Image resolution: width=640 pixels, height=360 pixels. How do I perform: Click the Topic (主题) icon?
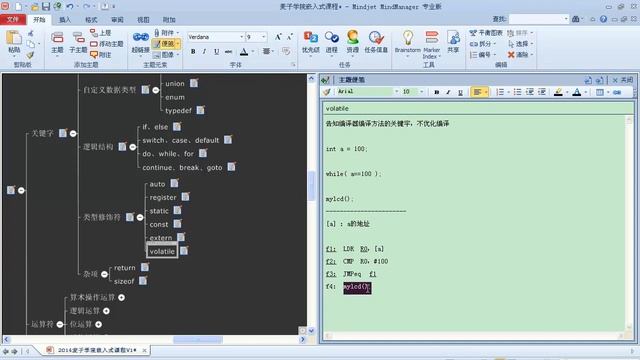(57, 38)
